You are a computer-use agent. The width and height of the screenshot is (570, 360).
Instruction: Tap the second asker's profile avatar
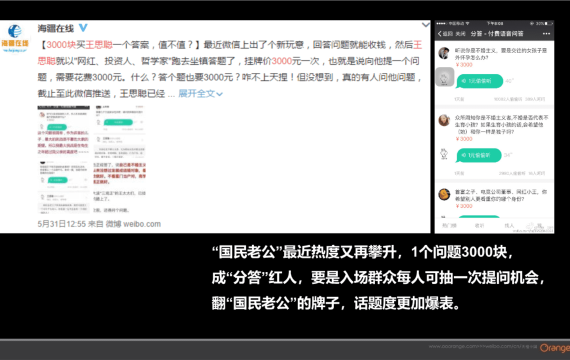444,120
